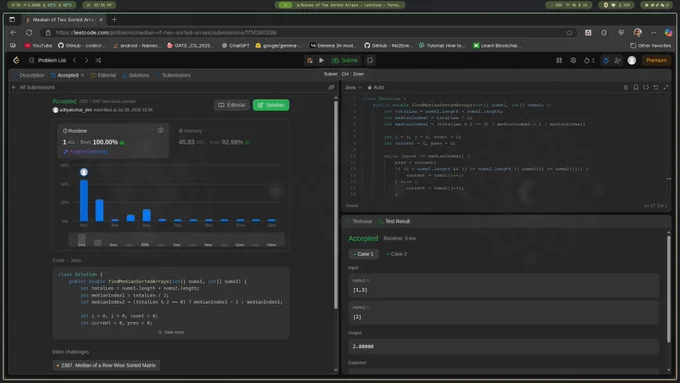Click the debugger icon beside Run

point(310,60)
